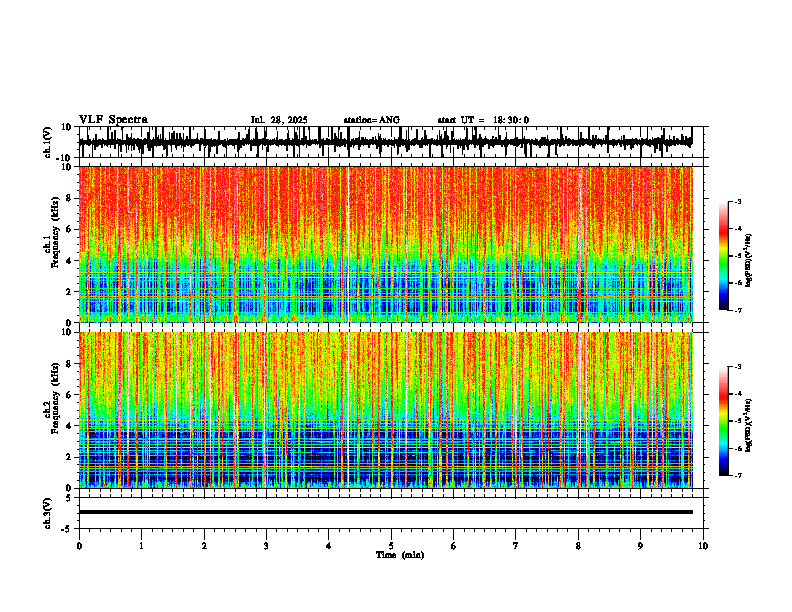792x612 pixels.
Task: Click the ch.2 spectrogram color scale bar
Action: click(724, 421)
